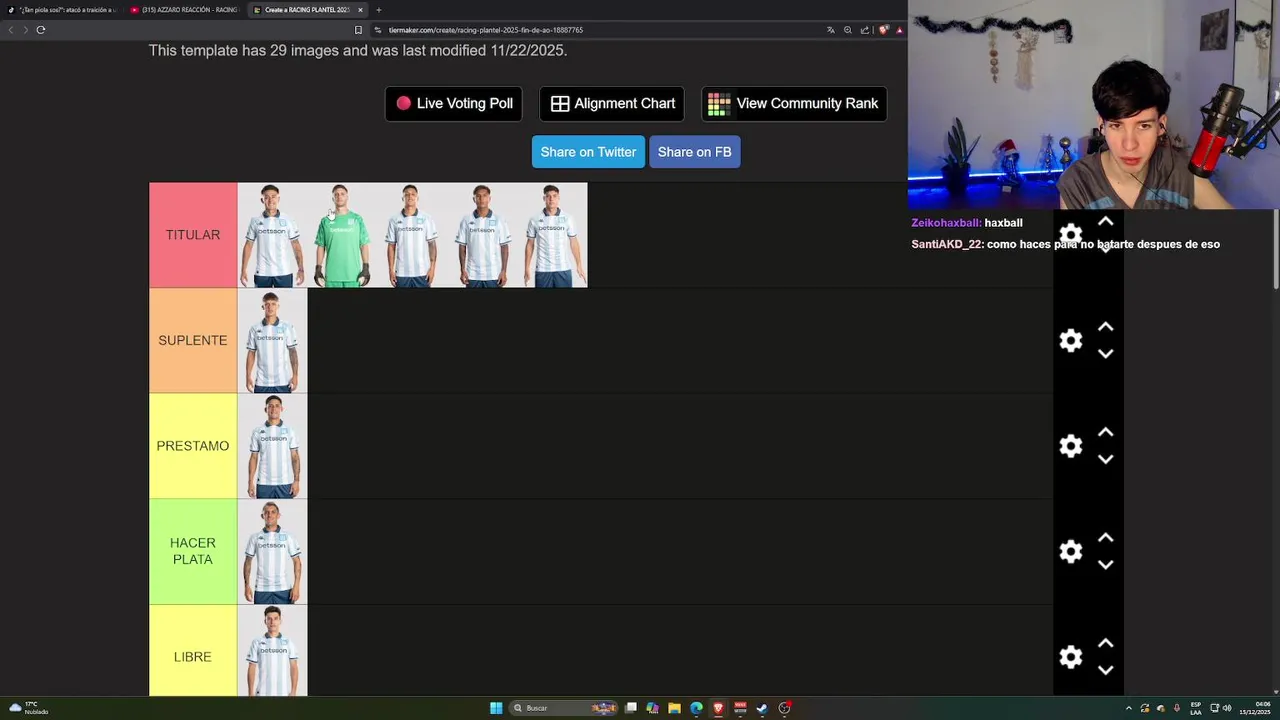Screen dimensions: 1280x720
Task: Bookmark this page via address bar icon
Action: (358, 30)
